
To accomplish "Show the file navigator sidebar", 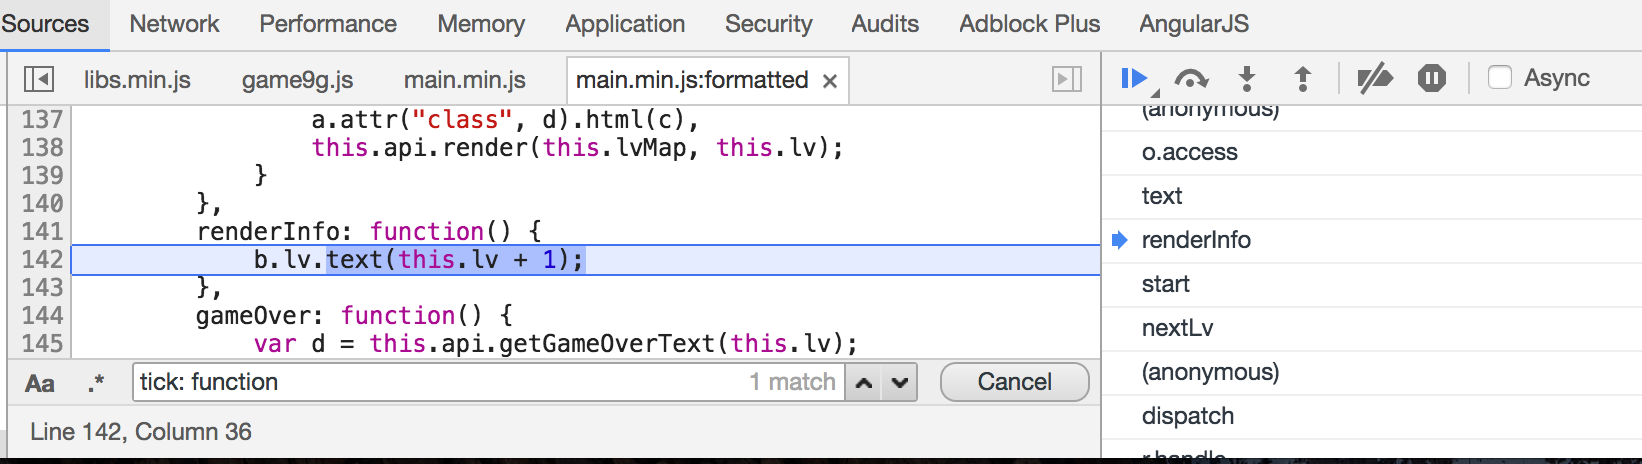I will tap(39, 79).
